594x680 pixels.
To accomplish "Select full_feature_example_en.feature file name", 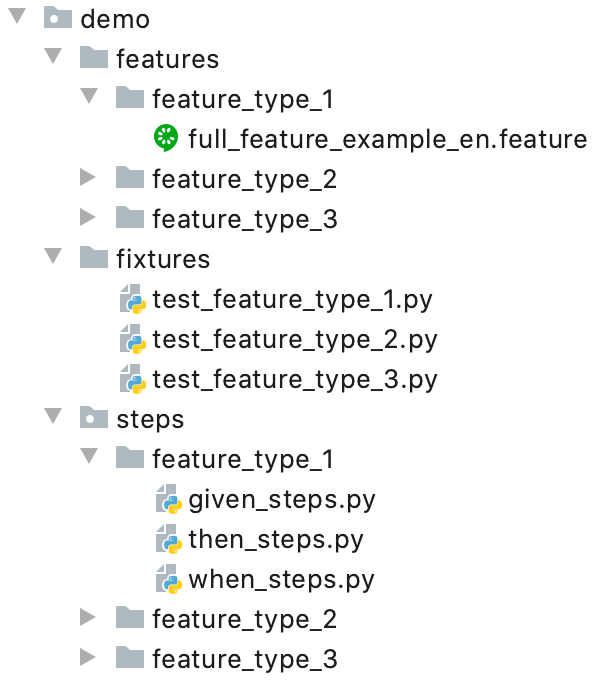I will (388, 139).
